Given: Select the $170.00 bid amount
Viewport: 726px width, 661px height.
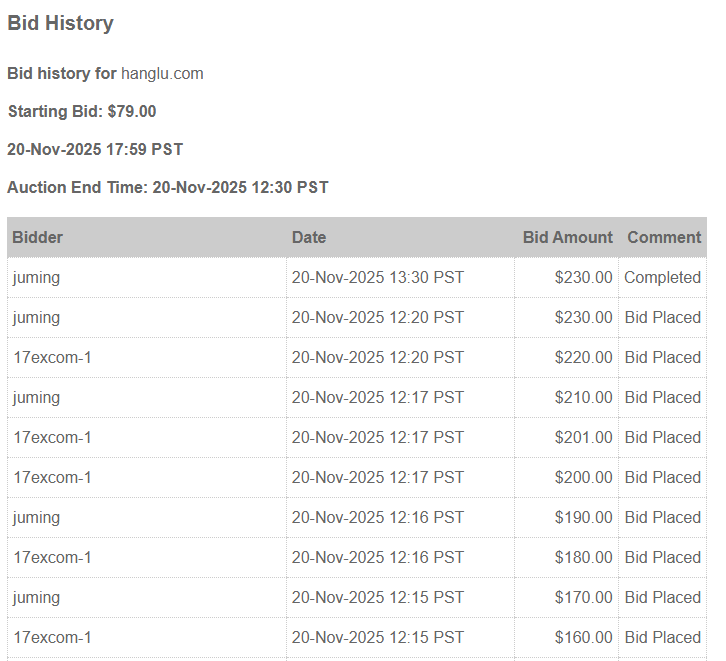Looking at the screenshot, I should click(x=584, y=597).
